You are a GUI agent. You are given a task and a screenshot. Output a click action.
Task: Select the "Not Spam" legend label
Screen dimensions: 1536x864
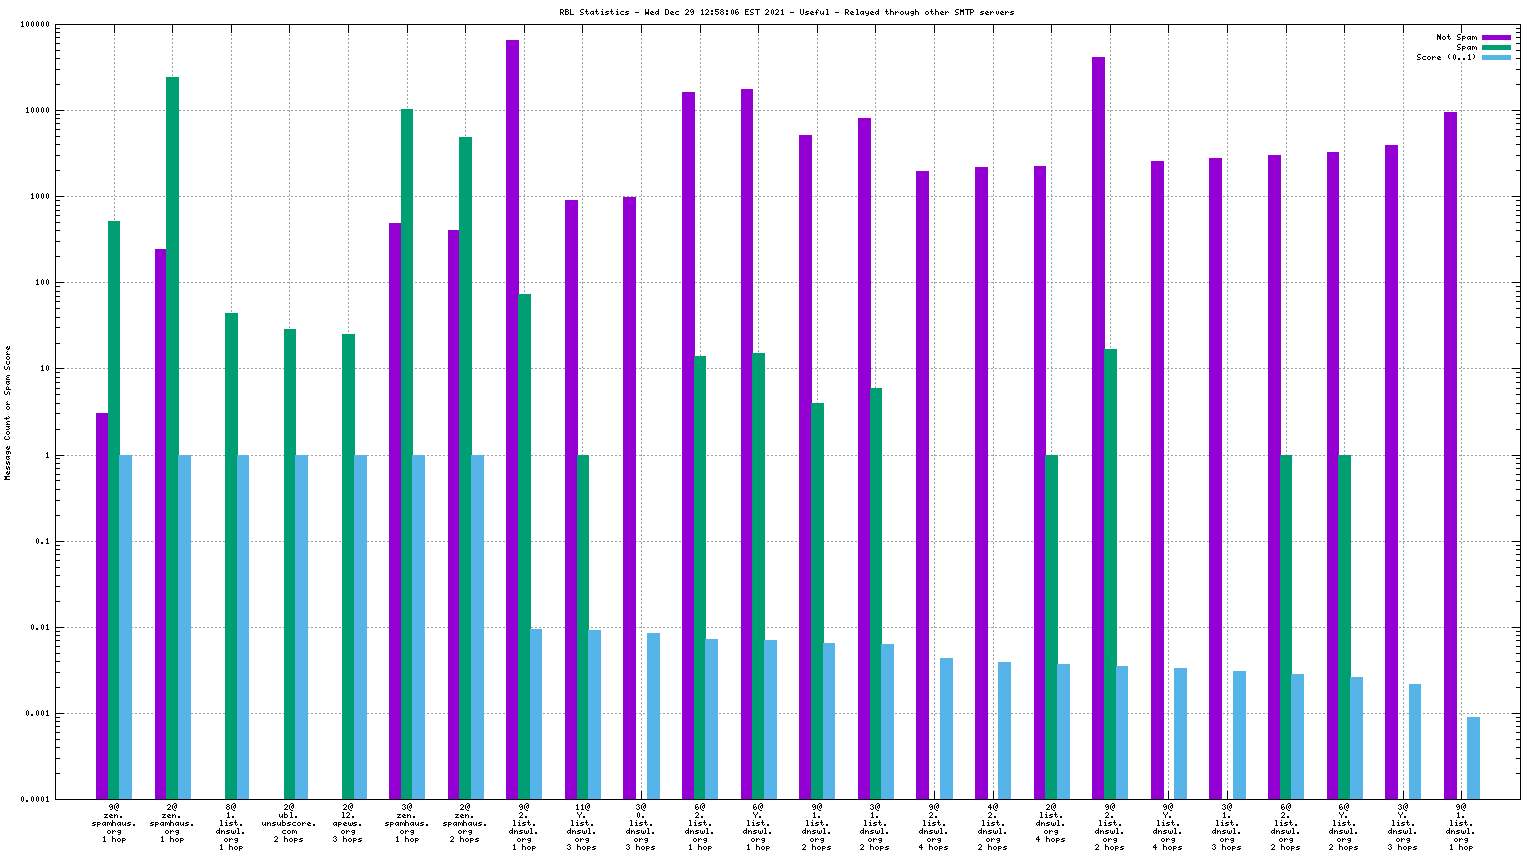pos(1456,37)
